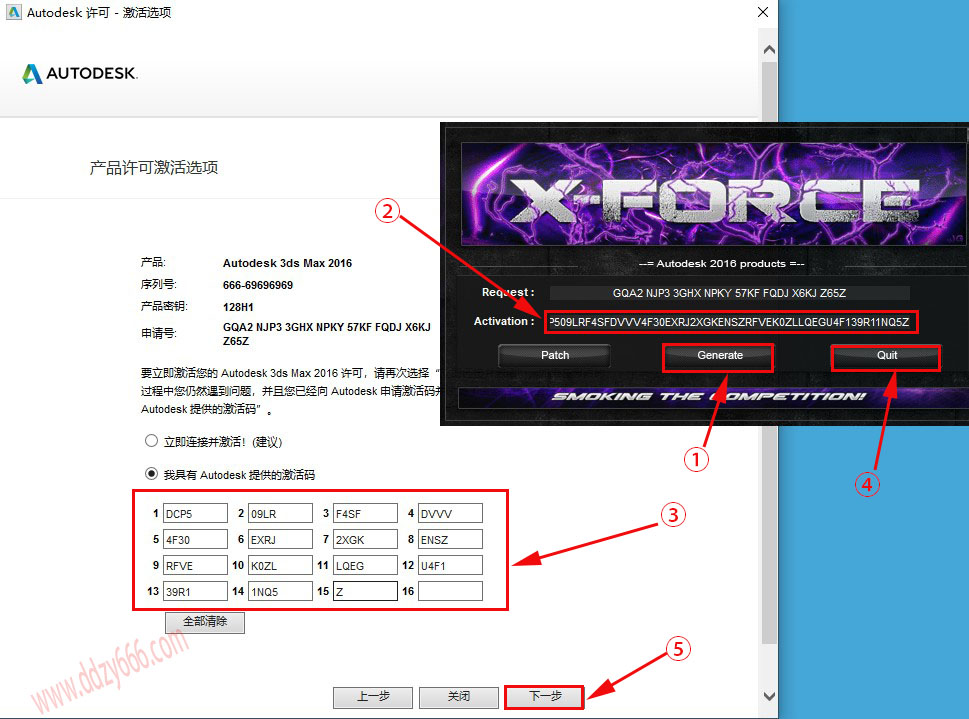This screenshot has height=719, width=969.
Task: Click the Generate button in X-Force keygen
Action: [719, 355]
